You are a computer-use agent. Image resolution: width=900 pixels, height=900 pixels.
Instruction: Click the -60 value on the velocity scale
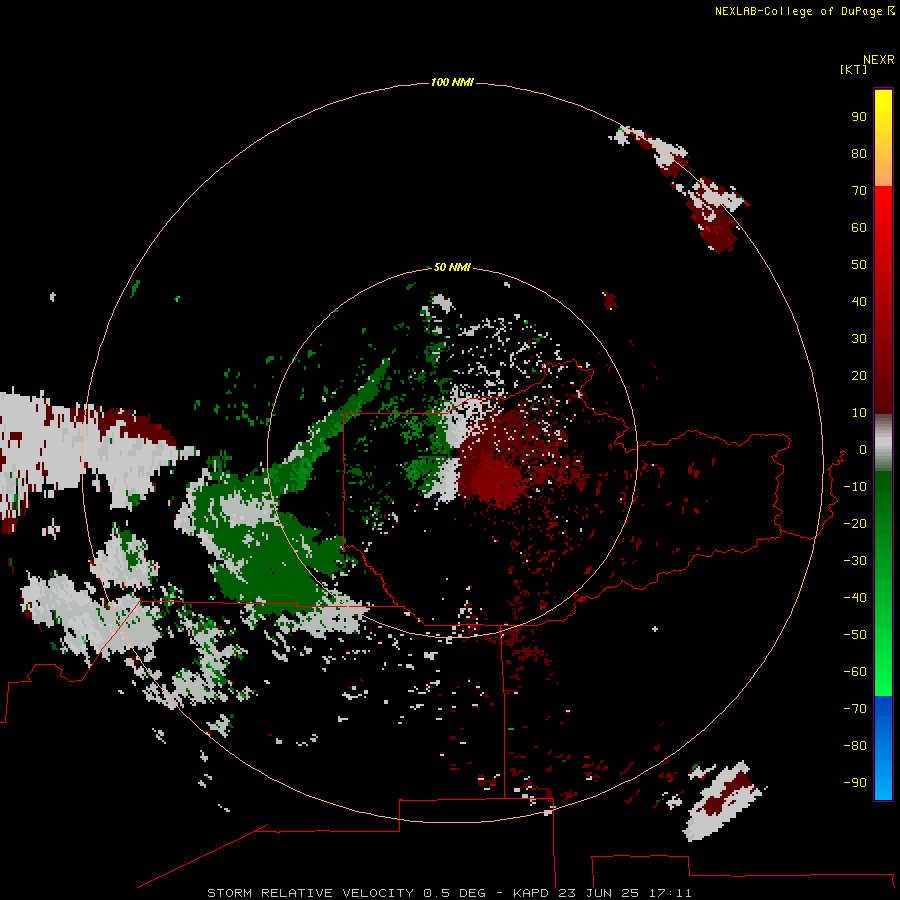tap(855, 672)
